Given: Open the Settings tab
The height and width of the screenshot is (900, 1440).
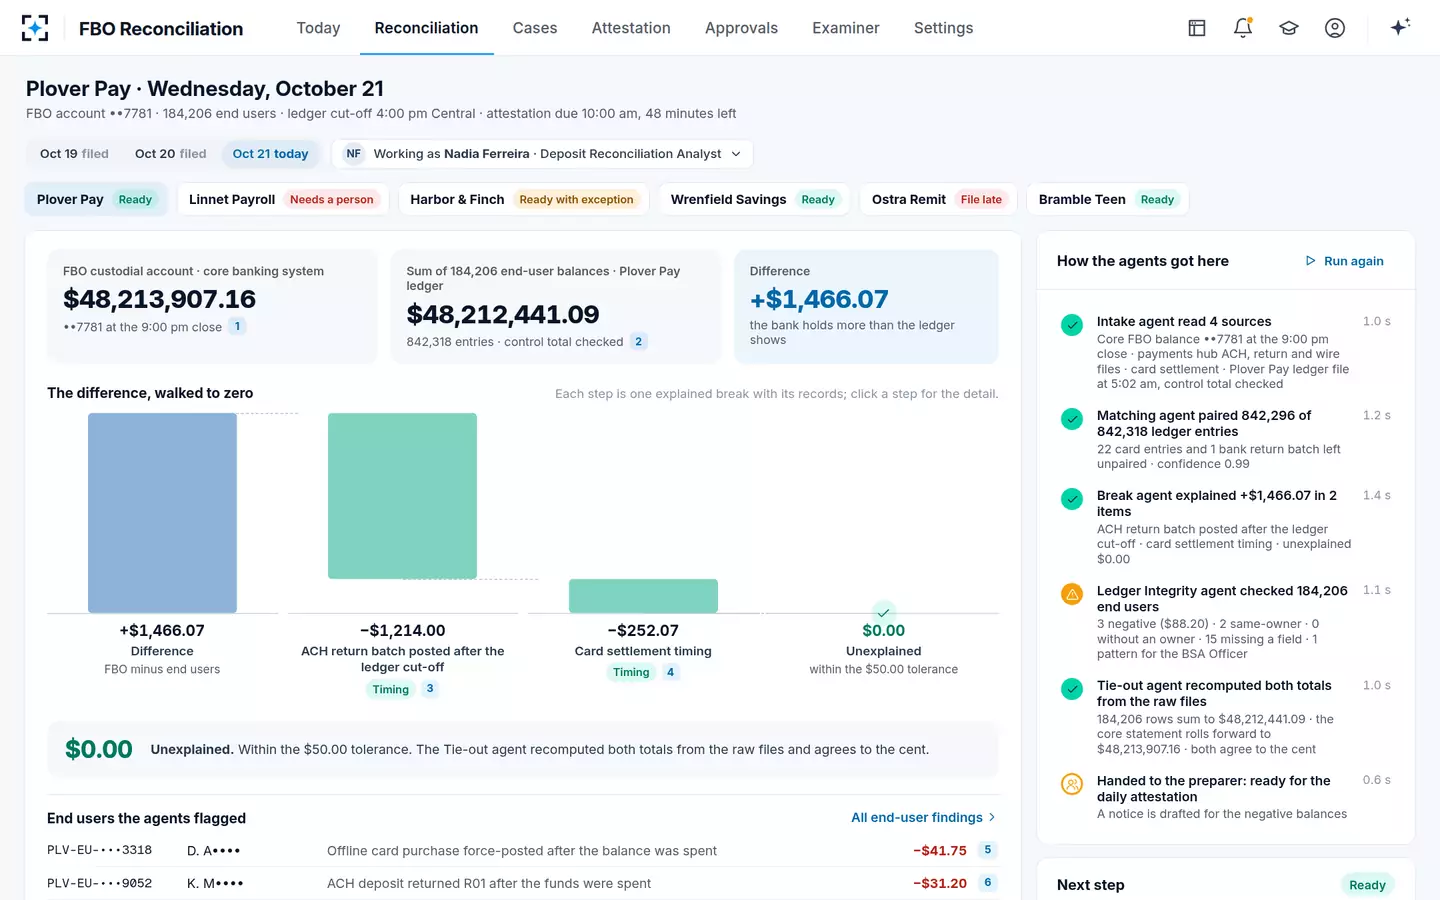Looking at the screenshot, I should [943, 28].
